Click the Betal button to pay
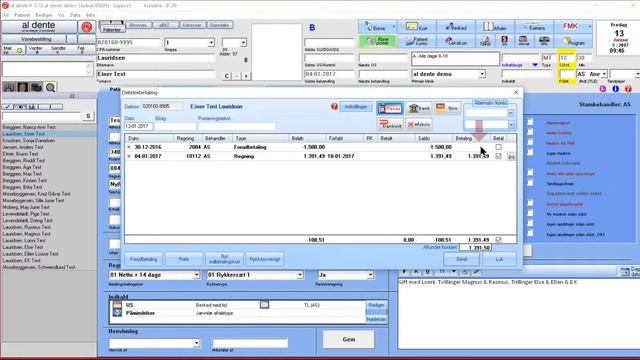The height and width of the screenshot is (360, 640). coord(462,259)
